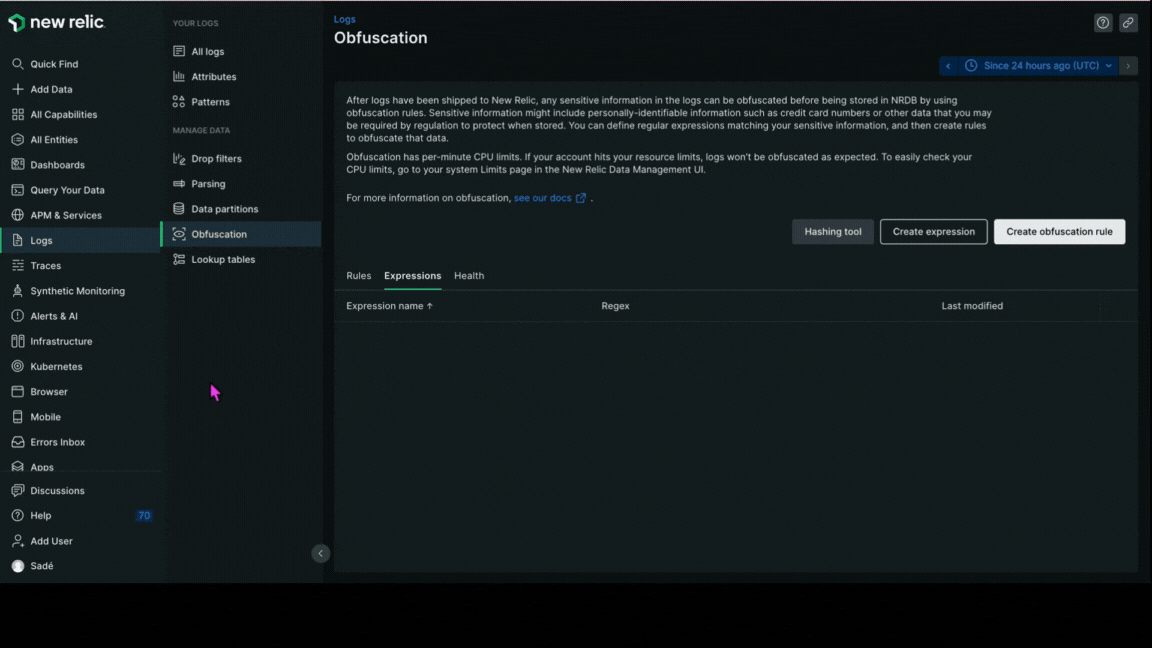Viewport: 1152px width, 648px height.
Task: Switch to the Health tab
Action: (468, 276)
